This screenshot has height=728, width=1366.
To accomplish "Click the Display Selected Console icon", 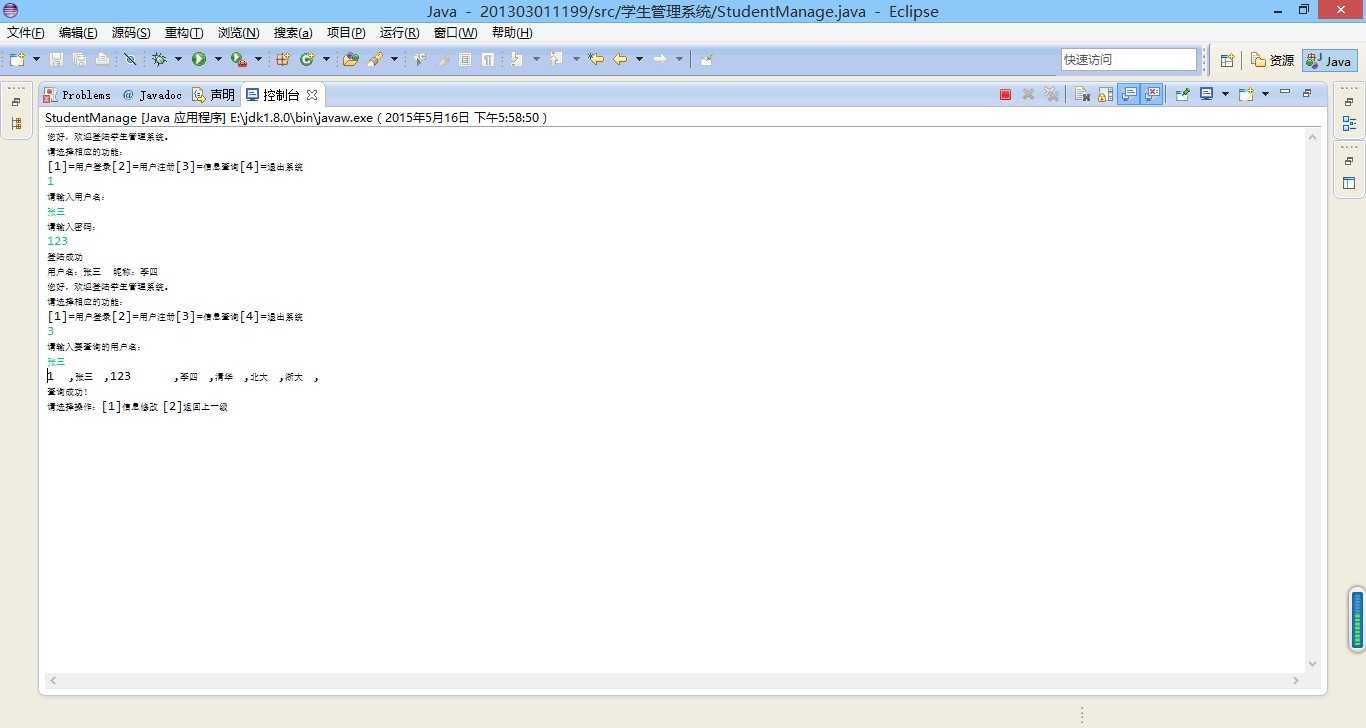I will point(1207,95).
